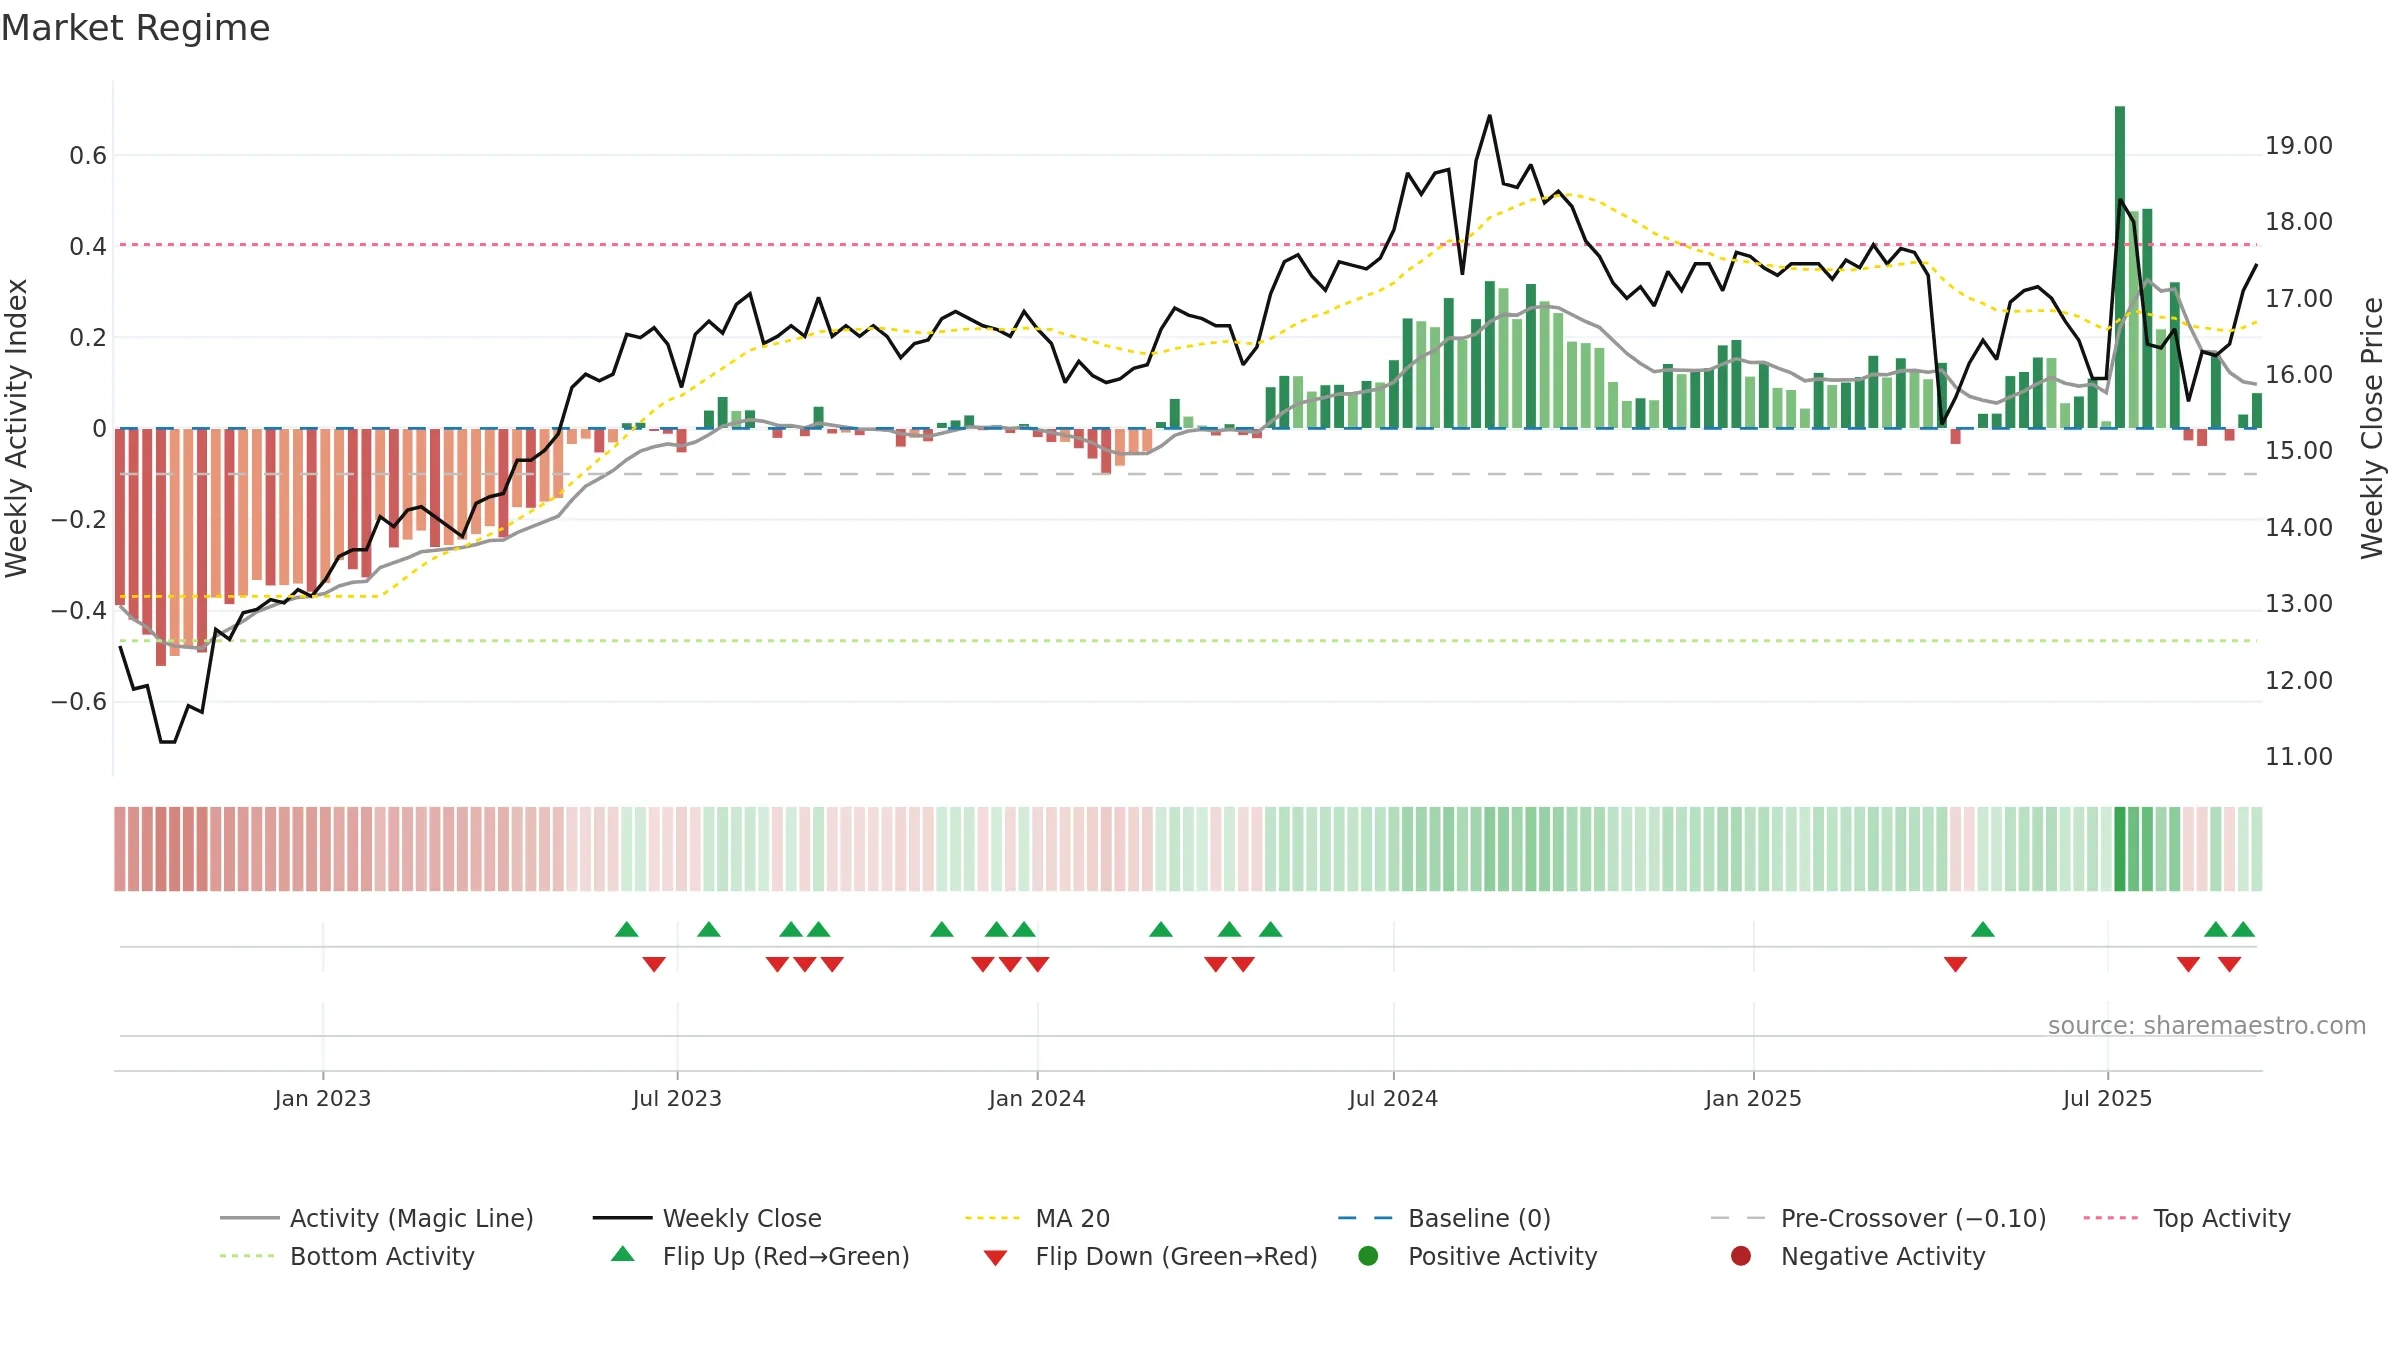Click the 11.00 price axis label

pyautogui.click(x=2299, y=756)
